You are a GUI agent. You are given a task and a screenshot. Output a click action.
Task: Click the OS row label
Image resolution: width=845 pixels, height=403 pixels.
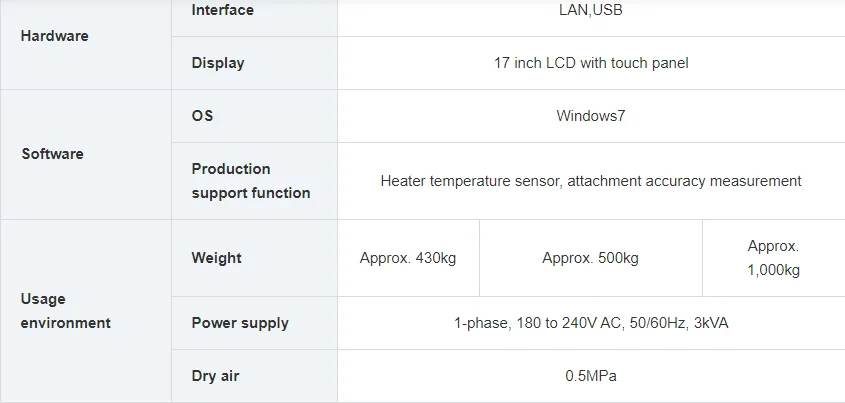click(x=202, y=116)
